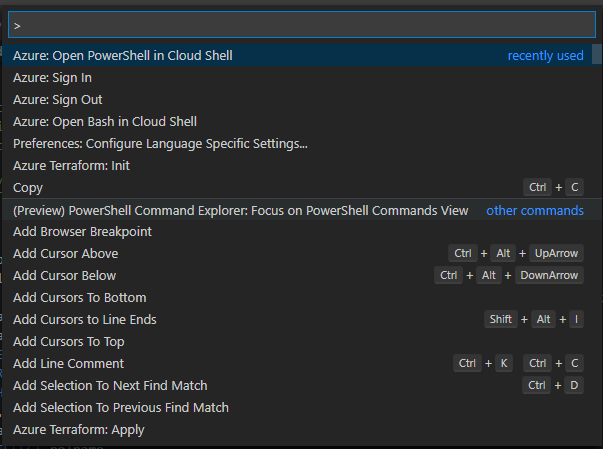The width and height of the screenshot is (603, 449).
Task: Select Add Cursors To Bottom
Action: (x=80, y=298)
